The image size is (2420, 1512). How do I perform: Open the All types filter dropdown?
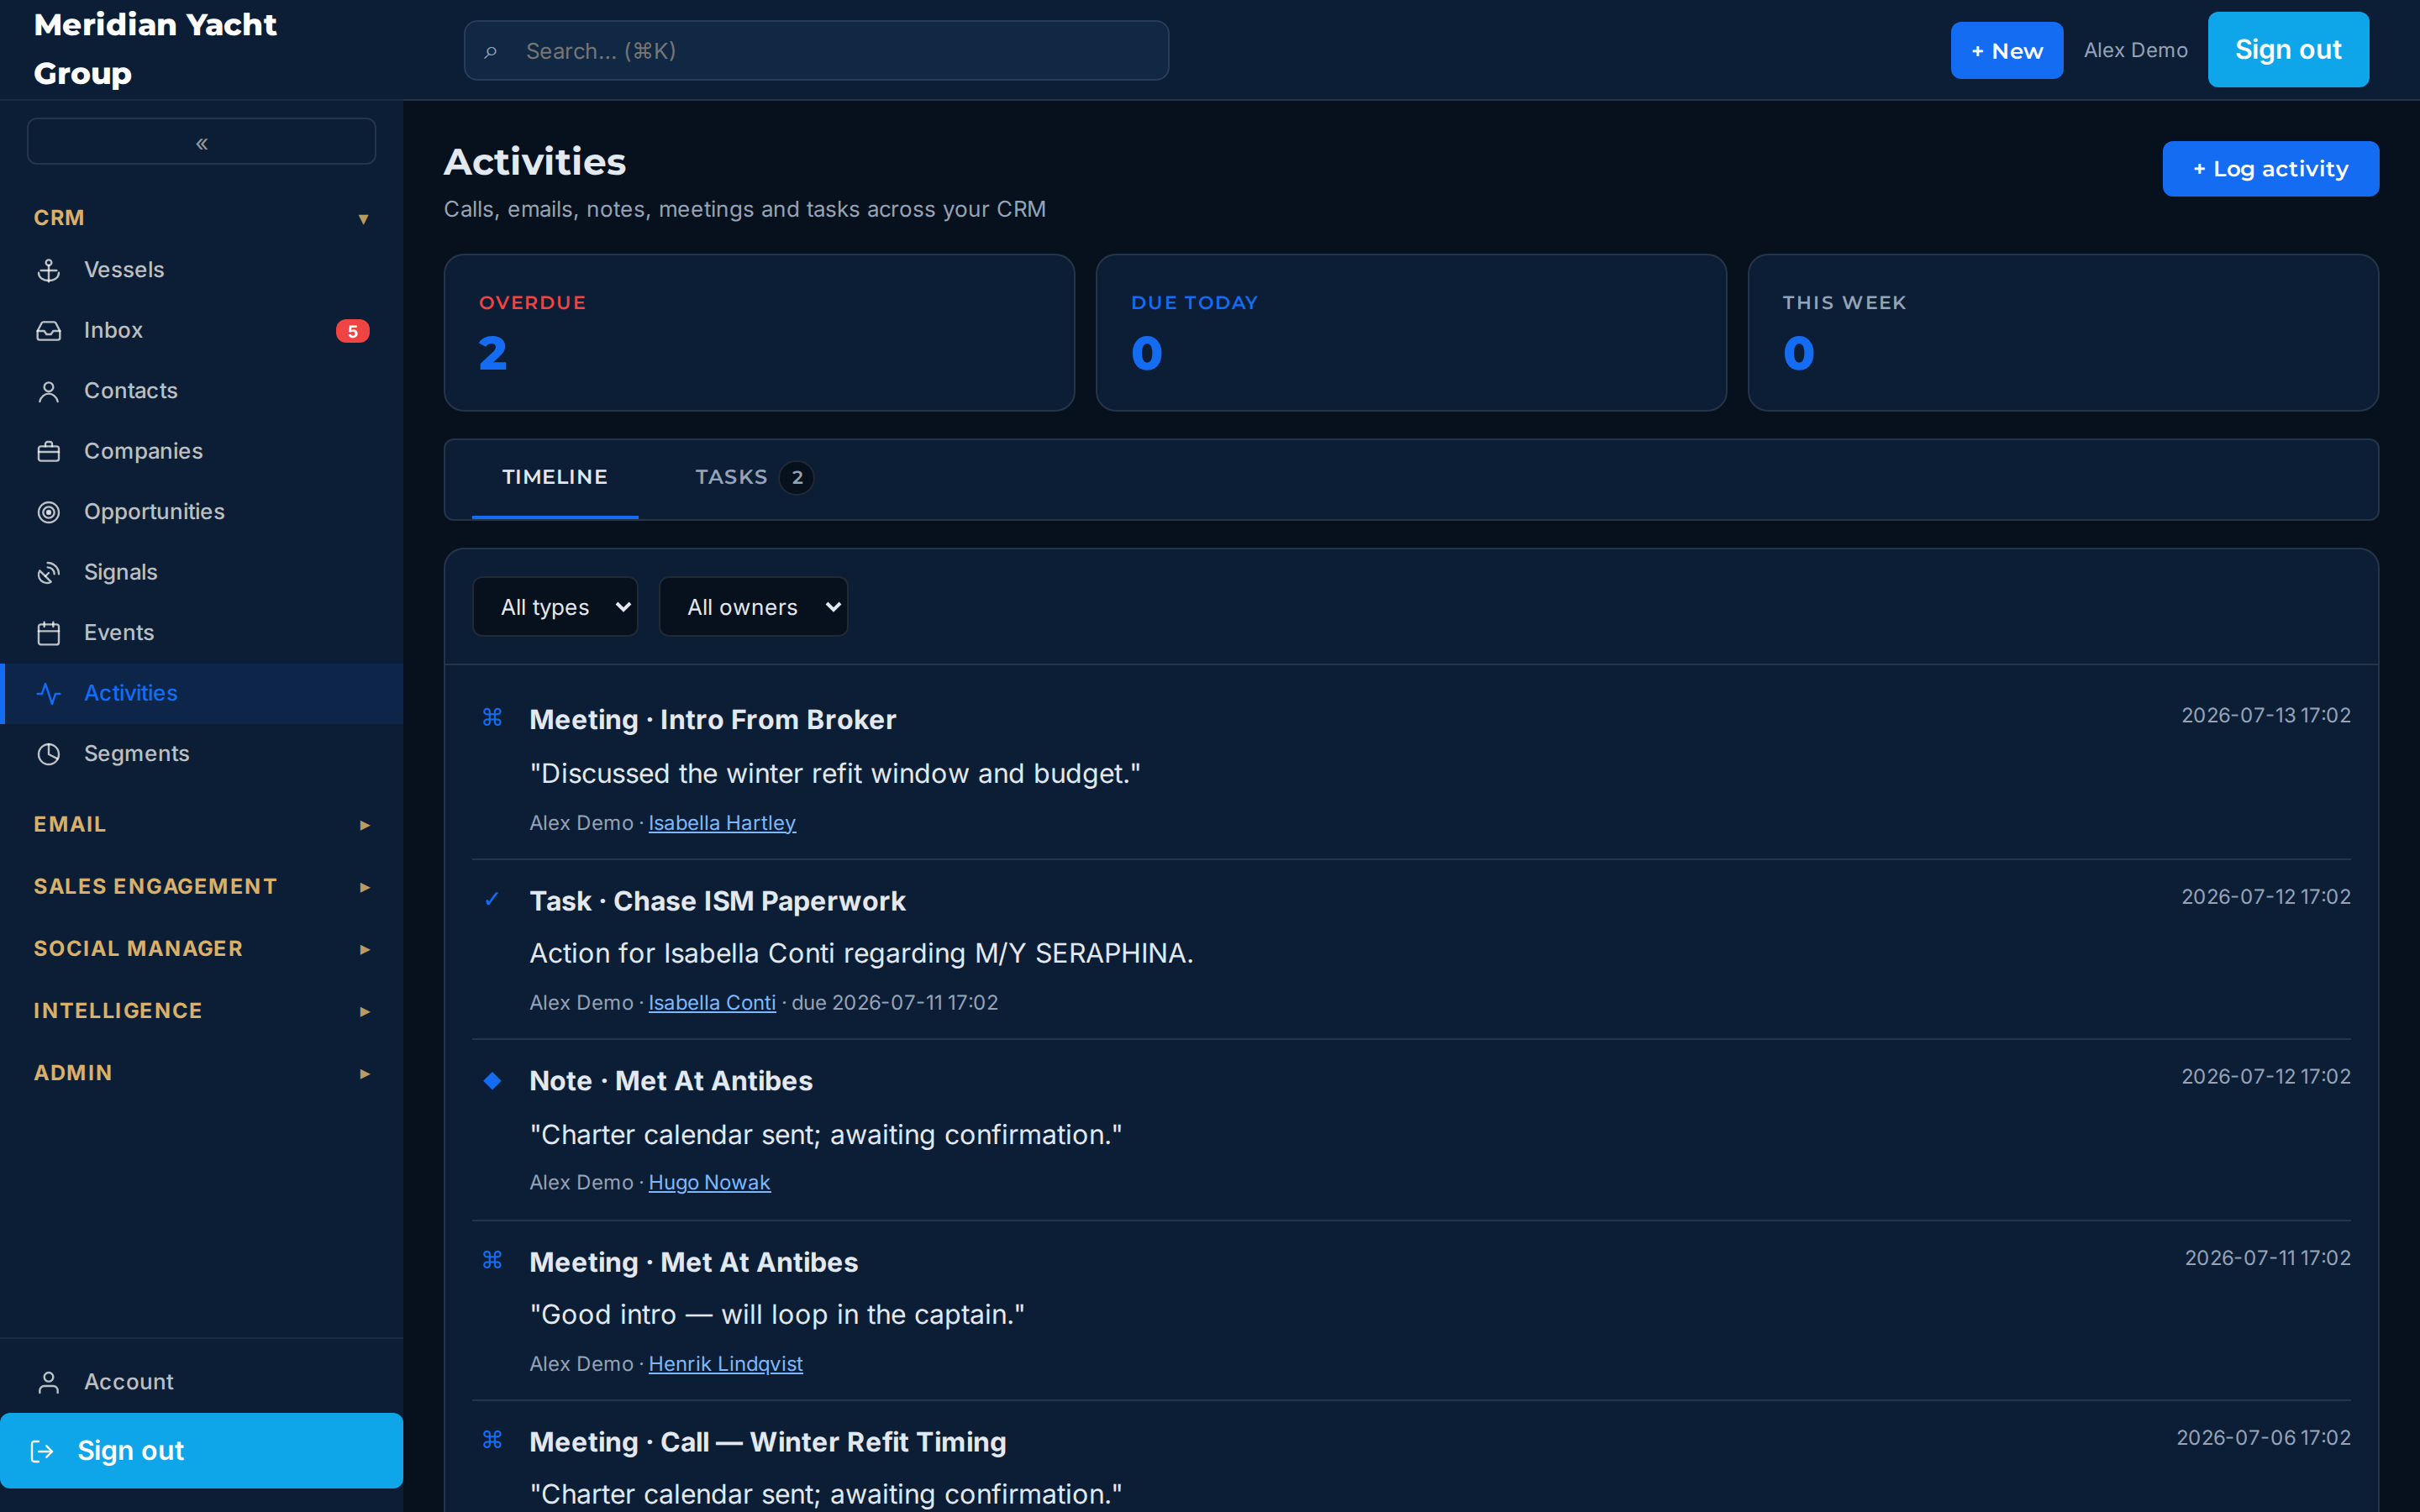[555, 607]
